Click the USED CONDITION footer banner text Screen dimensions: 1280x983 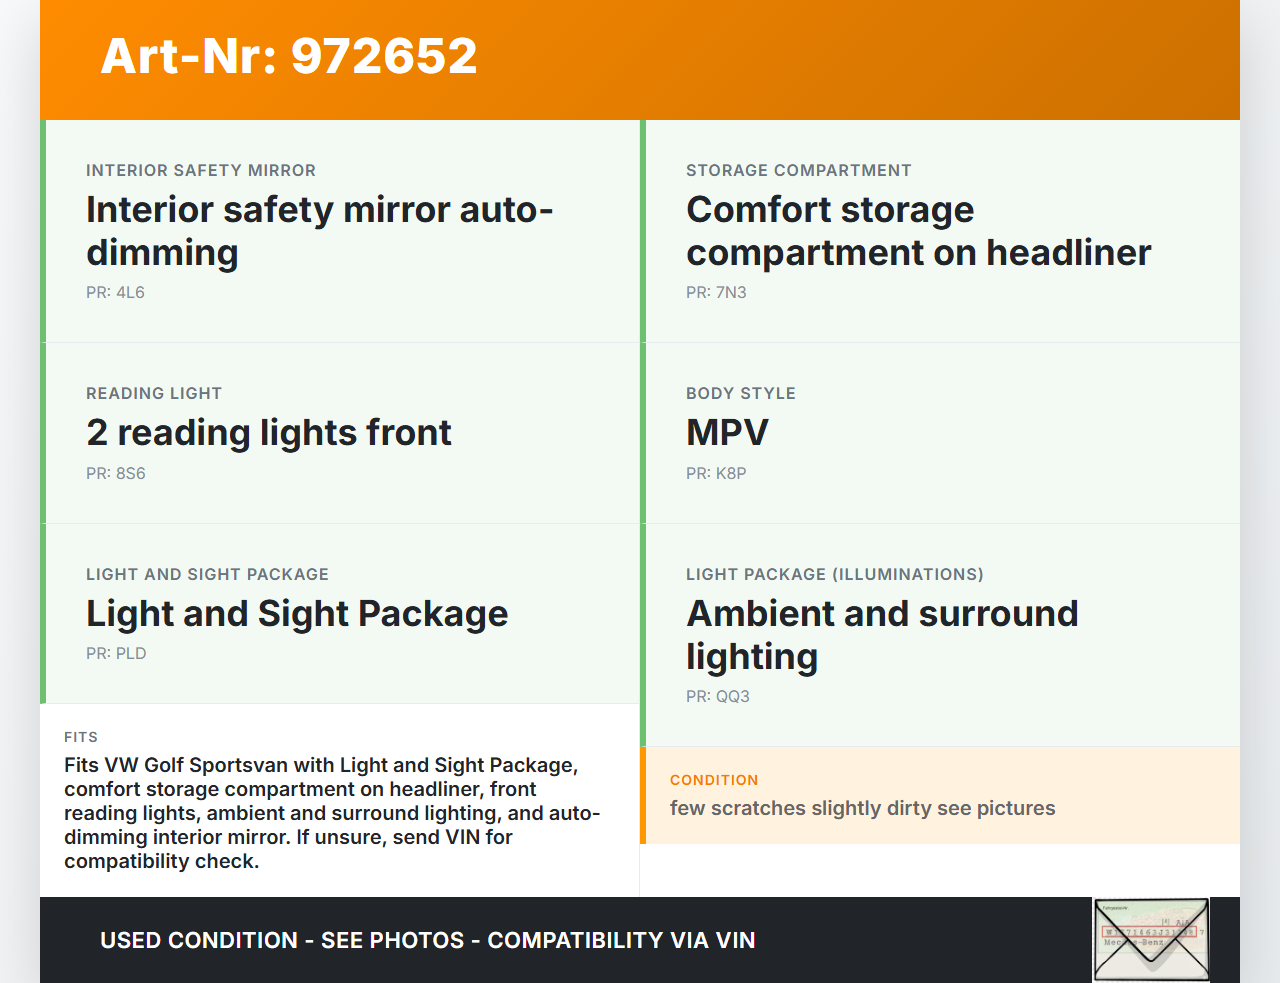(427, 940)
